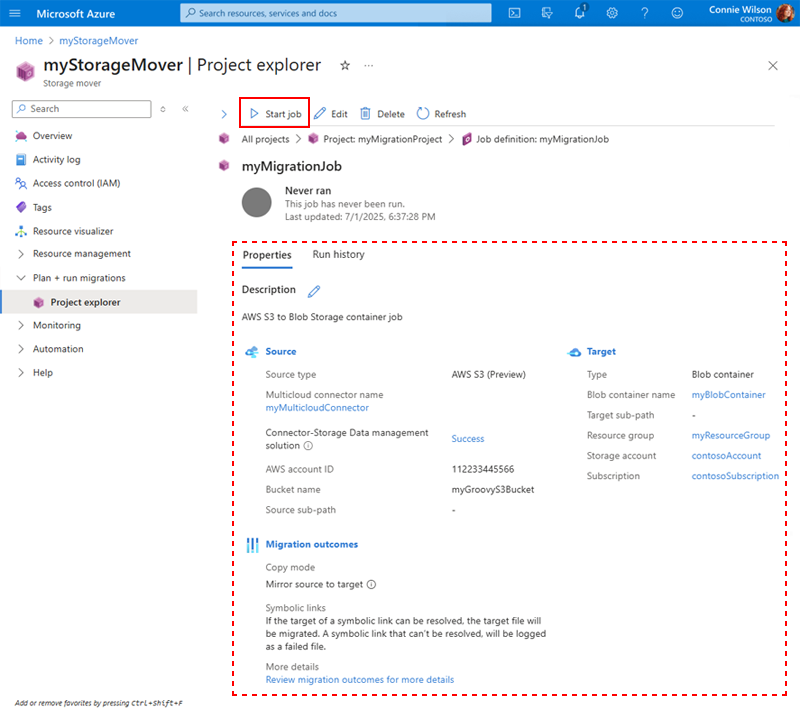Click Job definition: myMigrationJob breadcrumb
The width and height of the screenshot is (800, 710).
[542, 139]
